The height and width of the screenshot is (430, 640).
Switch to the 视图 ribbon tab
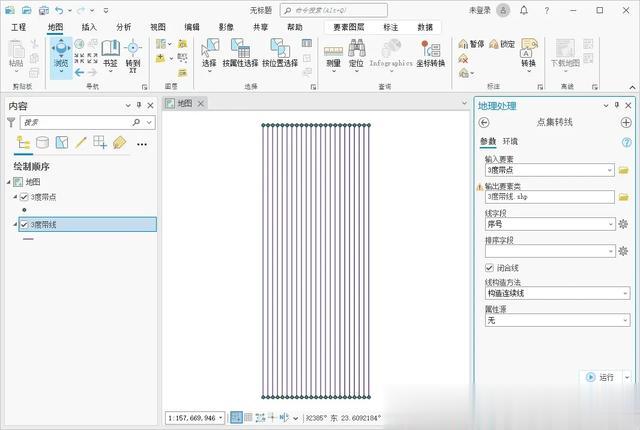(x=158, y=27)
